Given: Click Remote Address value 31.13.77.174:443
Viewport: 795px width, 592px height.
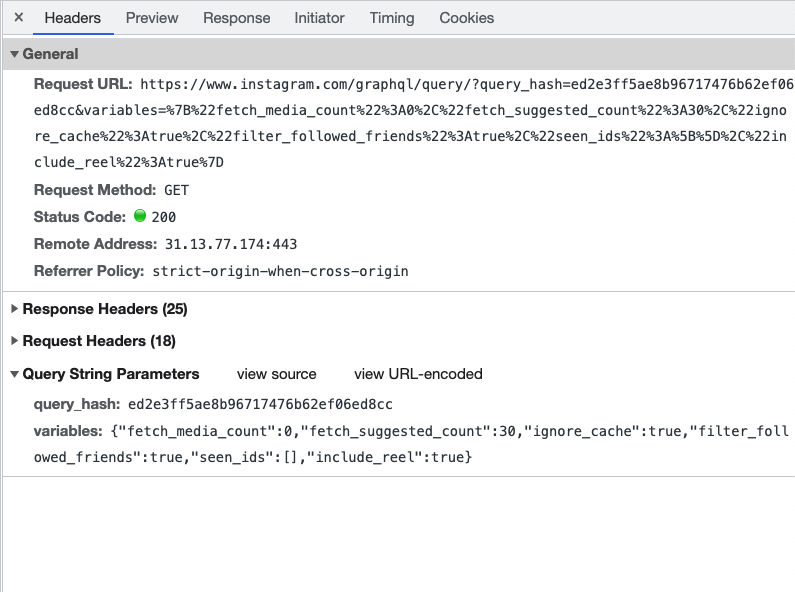Looking at the screenshot, I should [x=231, y=244].
